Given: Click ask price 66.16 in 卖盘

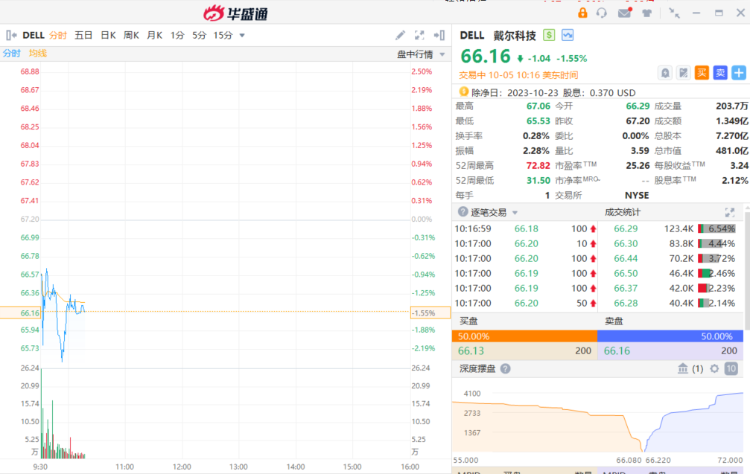Looking at the screenshot, I should [617, 351].
